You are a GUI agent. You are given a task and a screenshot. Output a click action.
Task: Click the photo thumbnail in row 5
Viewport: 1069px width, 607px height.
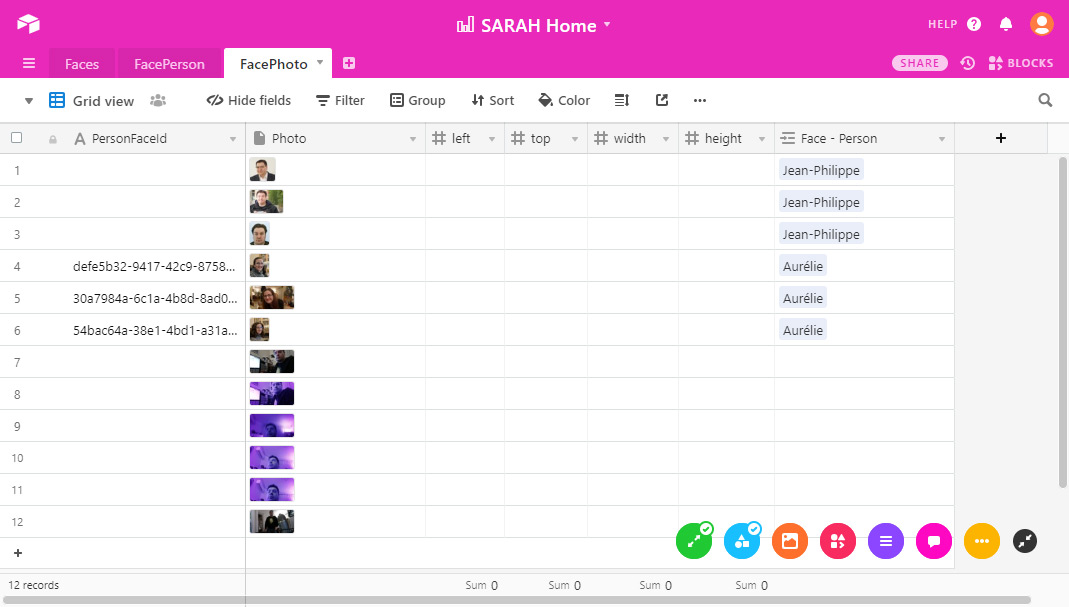coord(271,298)
